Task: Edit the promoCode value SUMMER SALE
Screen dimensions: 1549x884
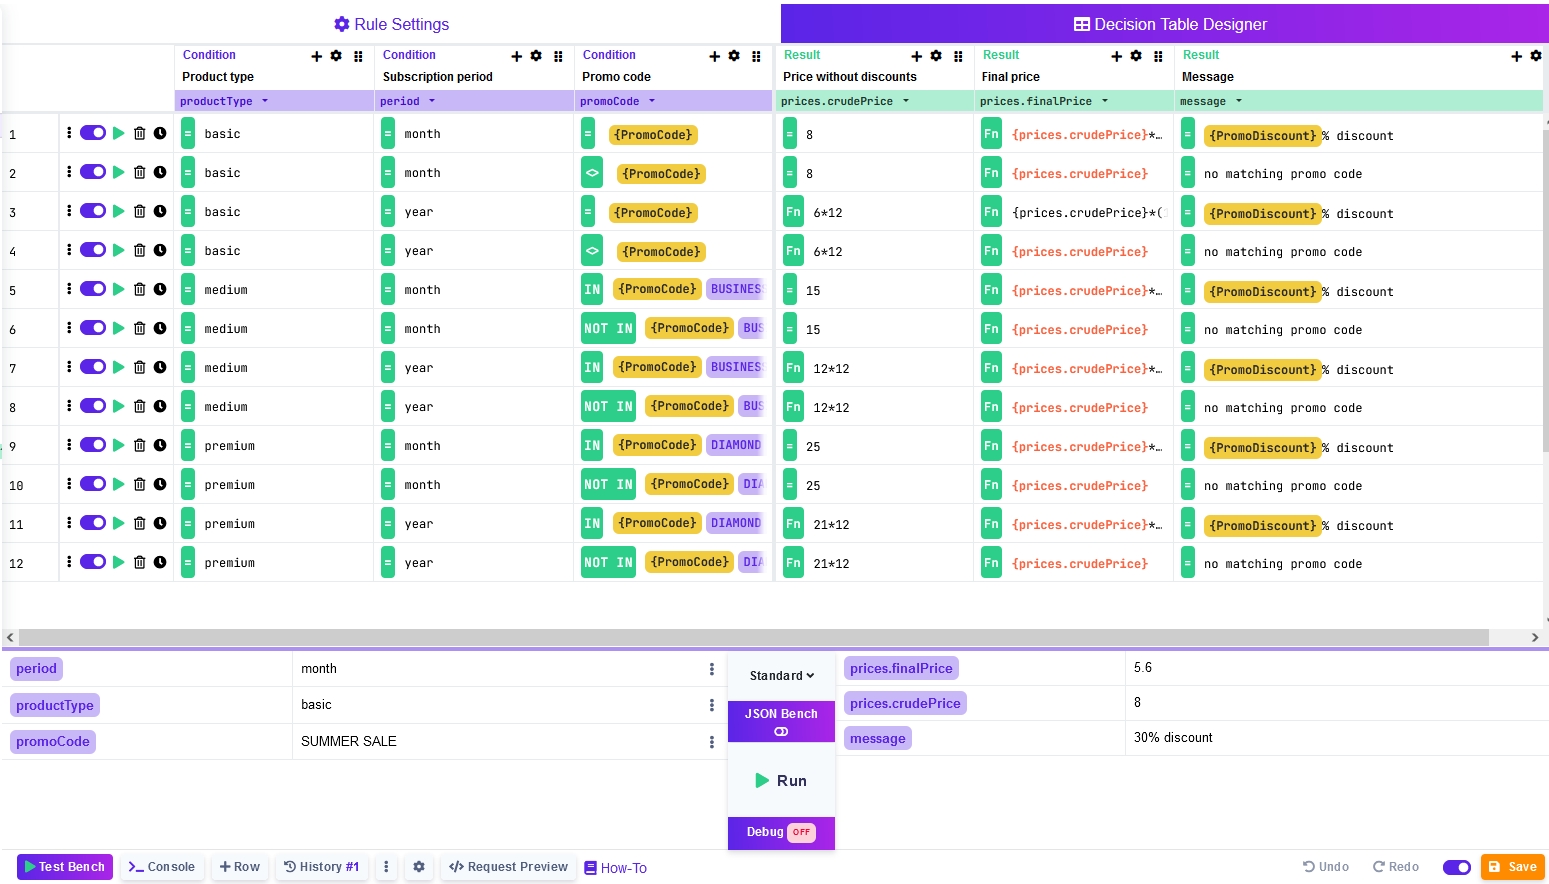Action: coord(349,741)
